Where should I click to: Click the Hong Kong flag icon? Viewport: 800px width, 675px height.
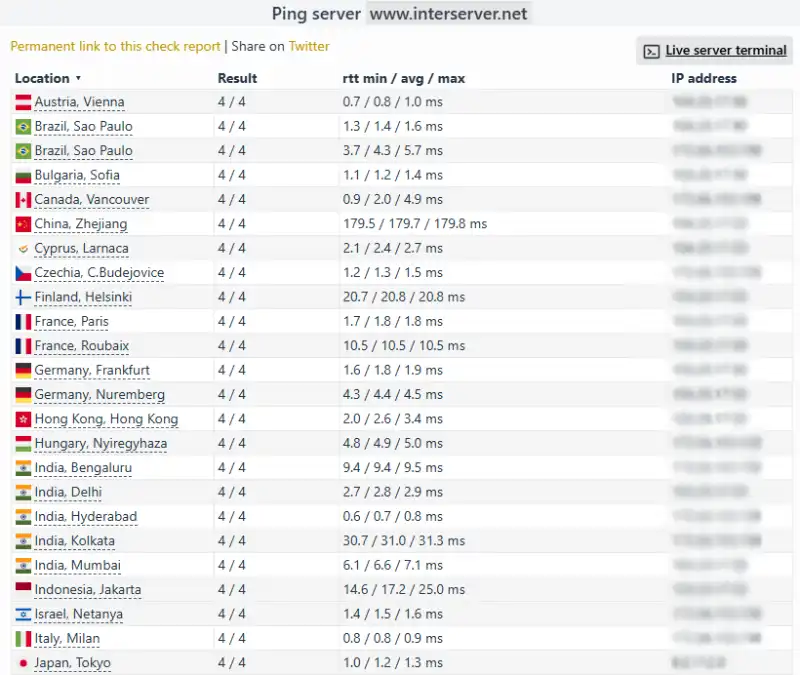tap(23, 419)
